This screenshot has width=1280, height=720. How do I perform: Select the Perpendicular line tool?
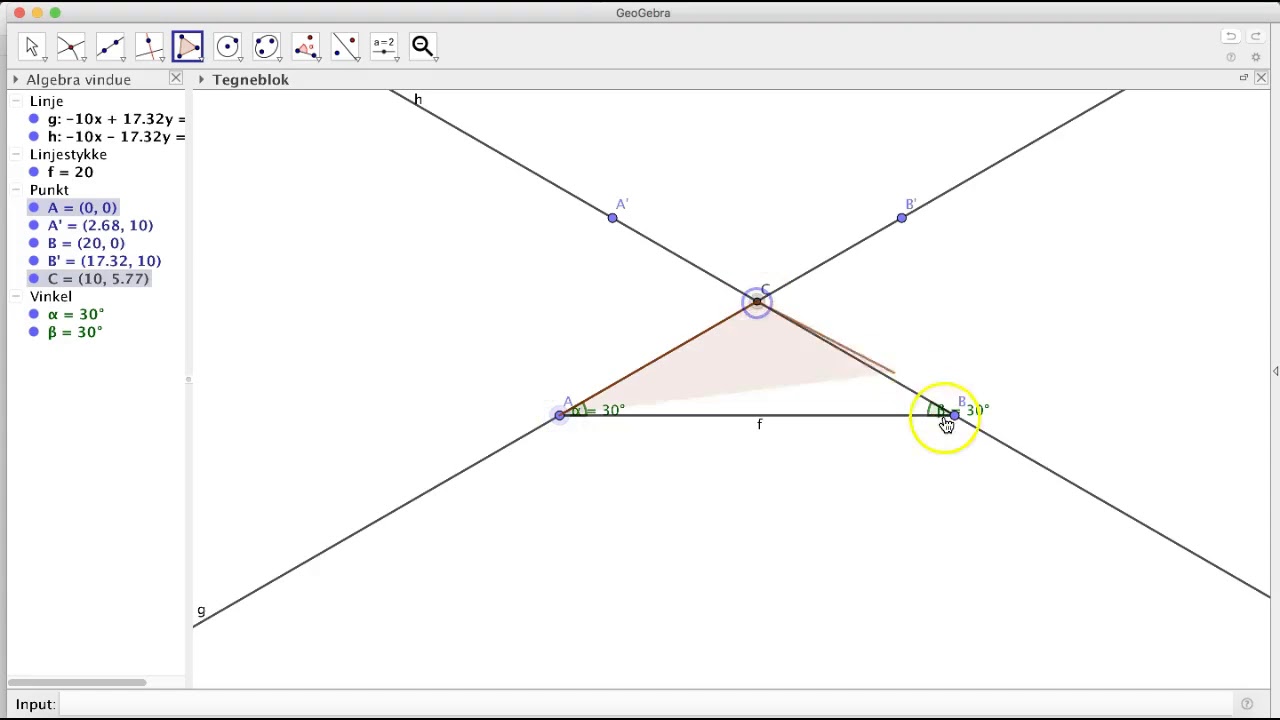click(149, 46)
